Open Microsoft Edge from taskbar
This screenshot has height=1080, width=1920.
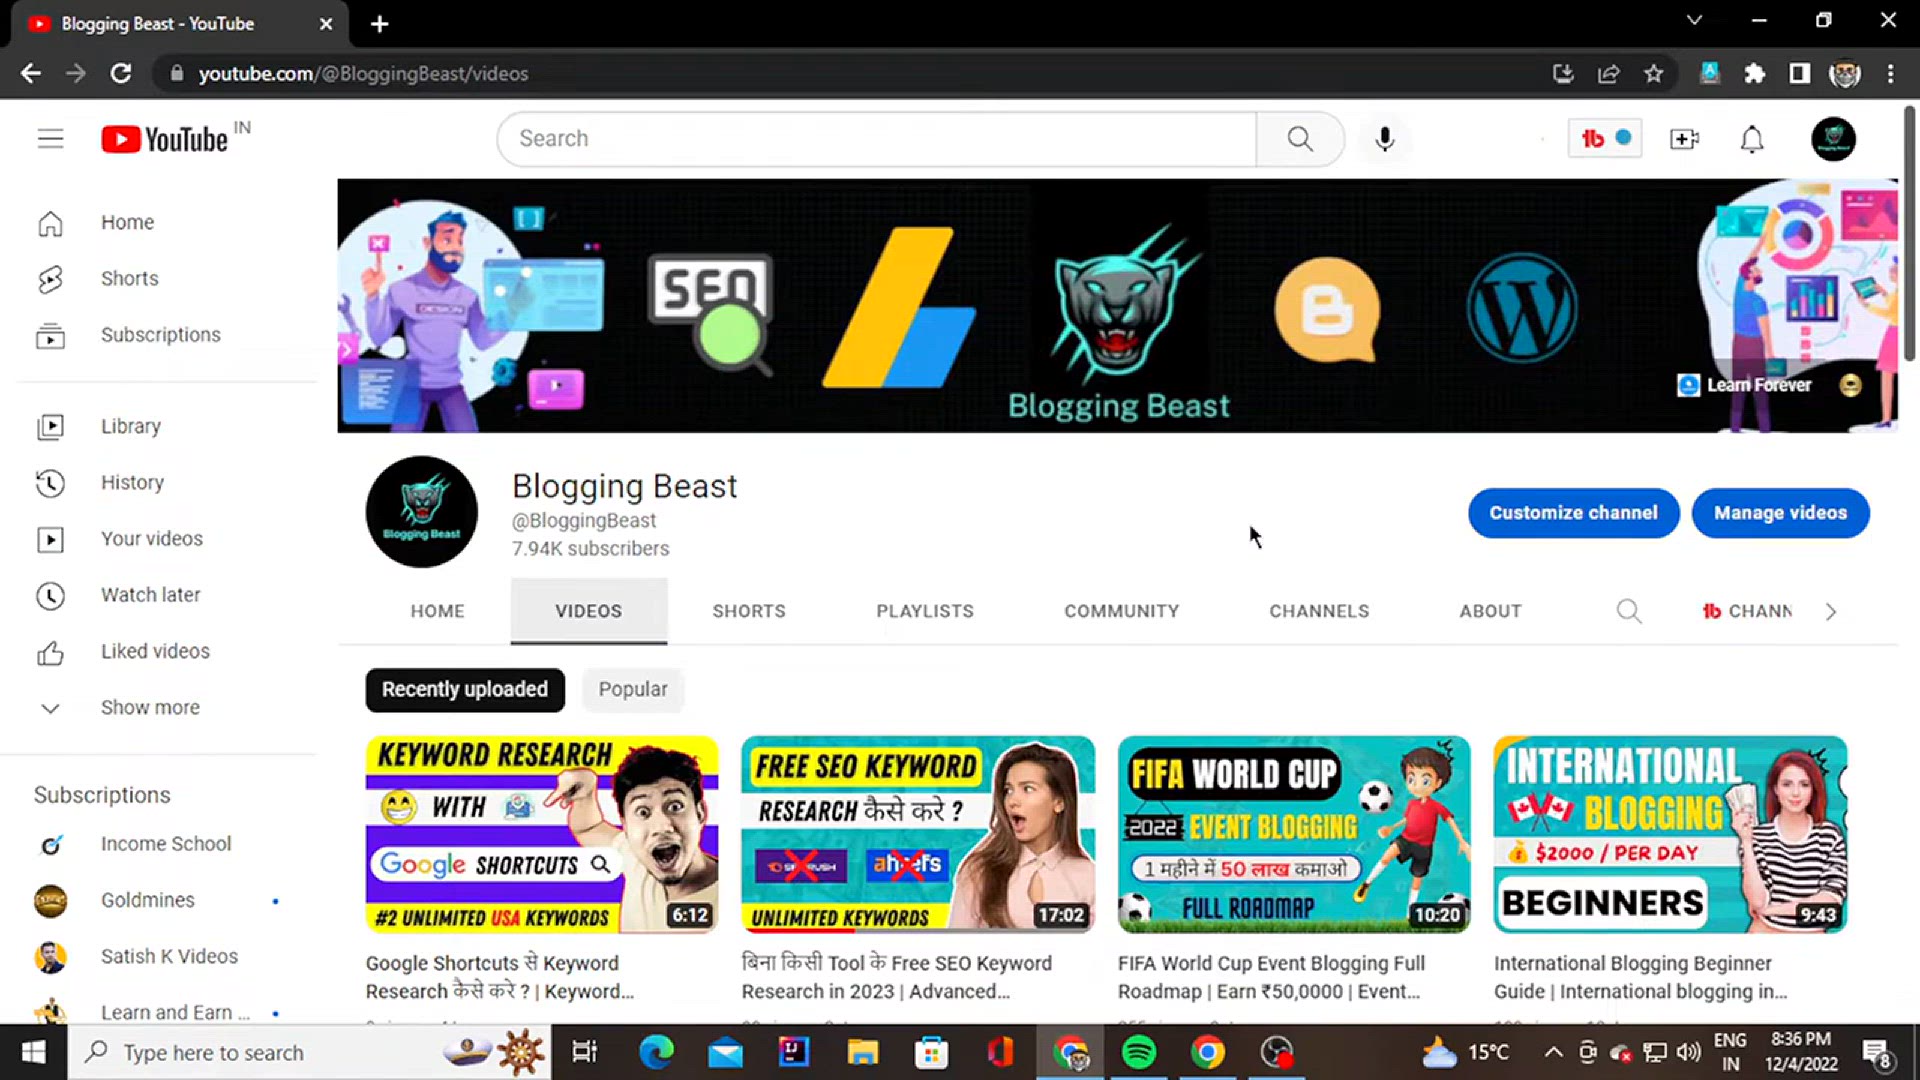click(656, 1052)
